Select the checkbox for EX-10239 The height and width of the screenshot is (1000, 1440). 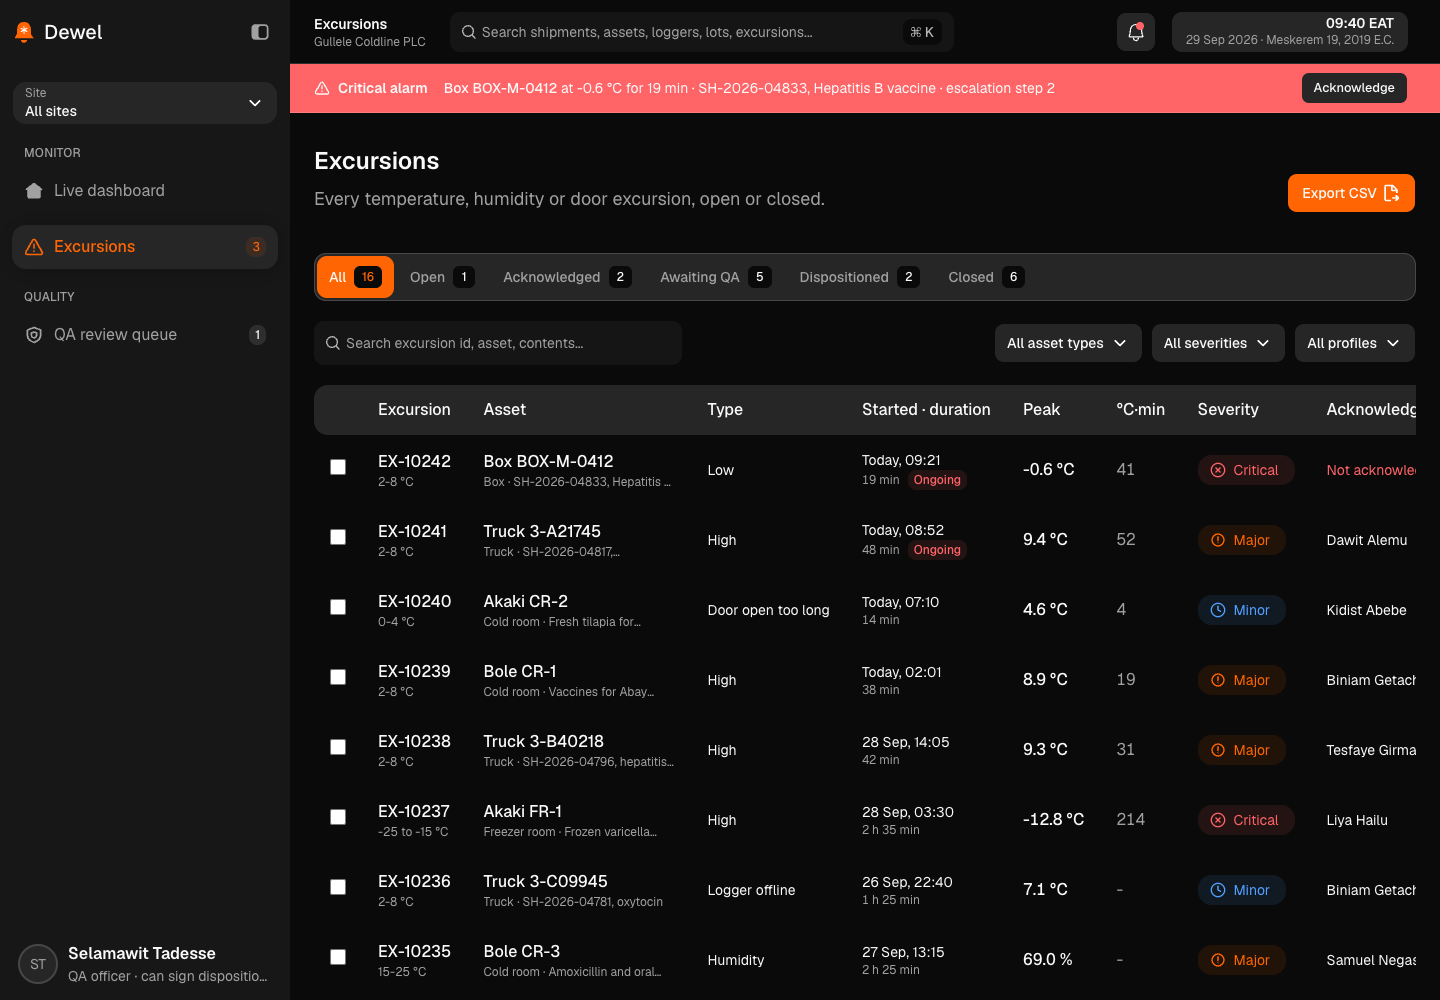click(x=338, y=677)
